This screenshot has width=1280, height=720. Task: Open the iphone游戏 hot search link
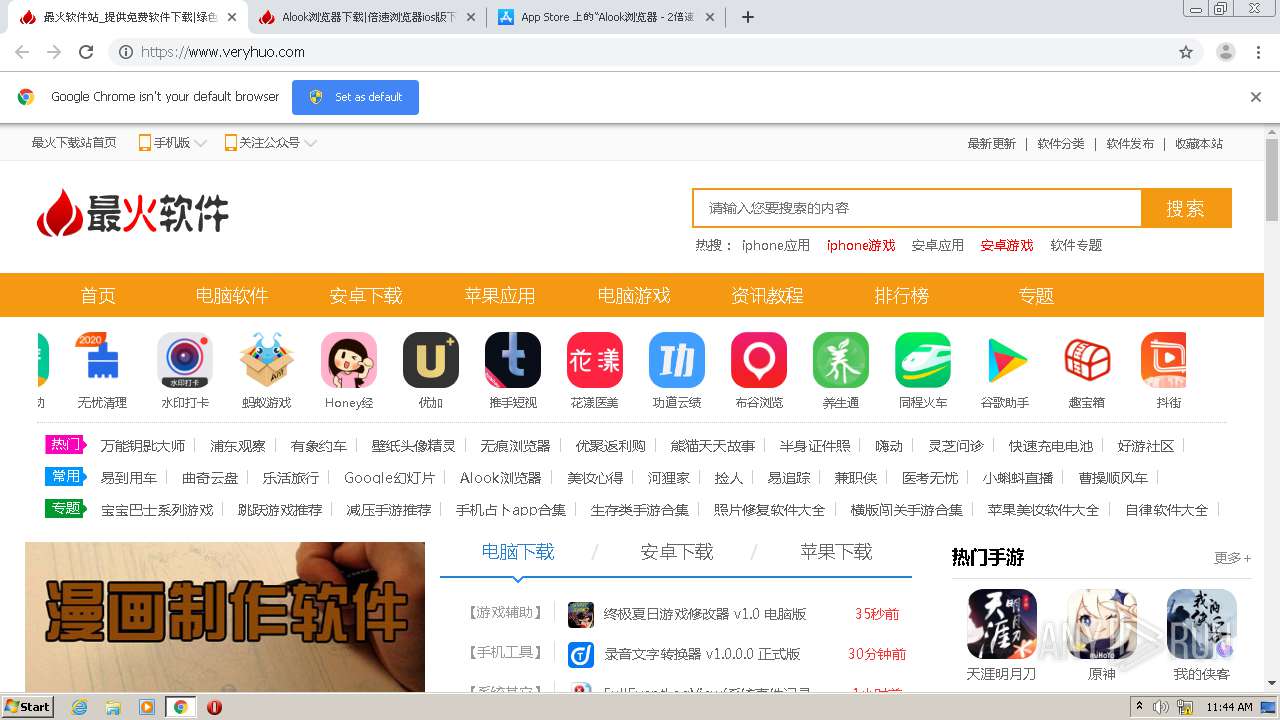pyautogui.click(x=861, y=245)
